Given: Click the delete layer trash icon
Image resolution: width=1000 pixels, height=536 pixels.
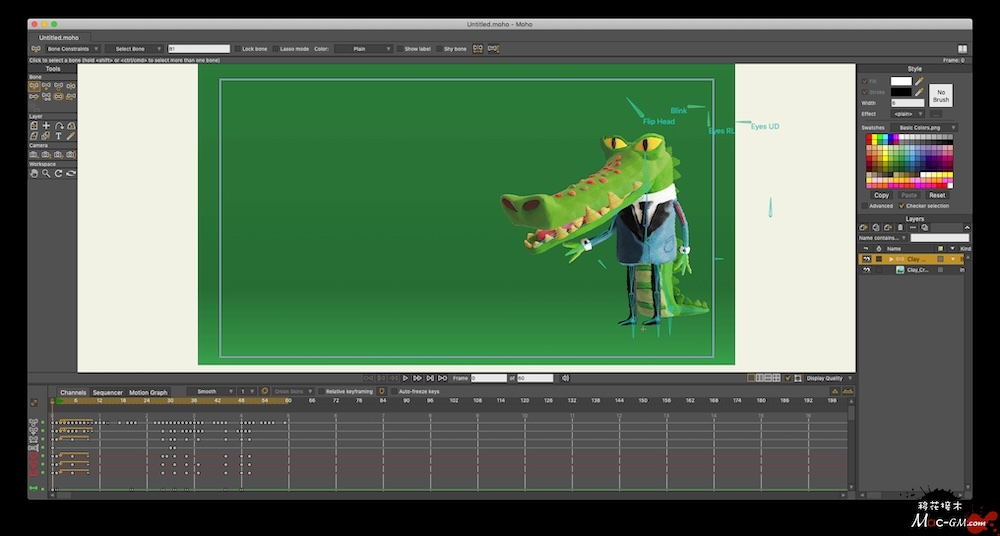Looking at the screenshot, I should [x=900, y=227].
